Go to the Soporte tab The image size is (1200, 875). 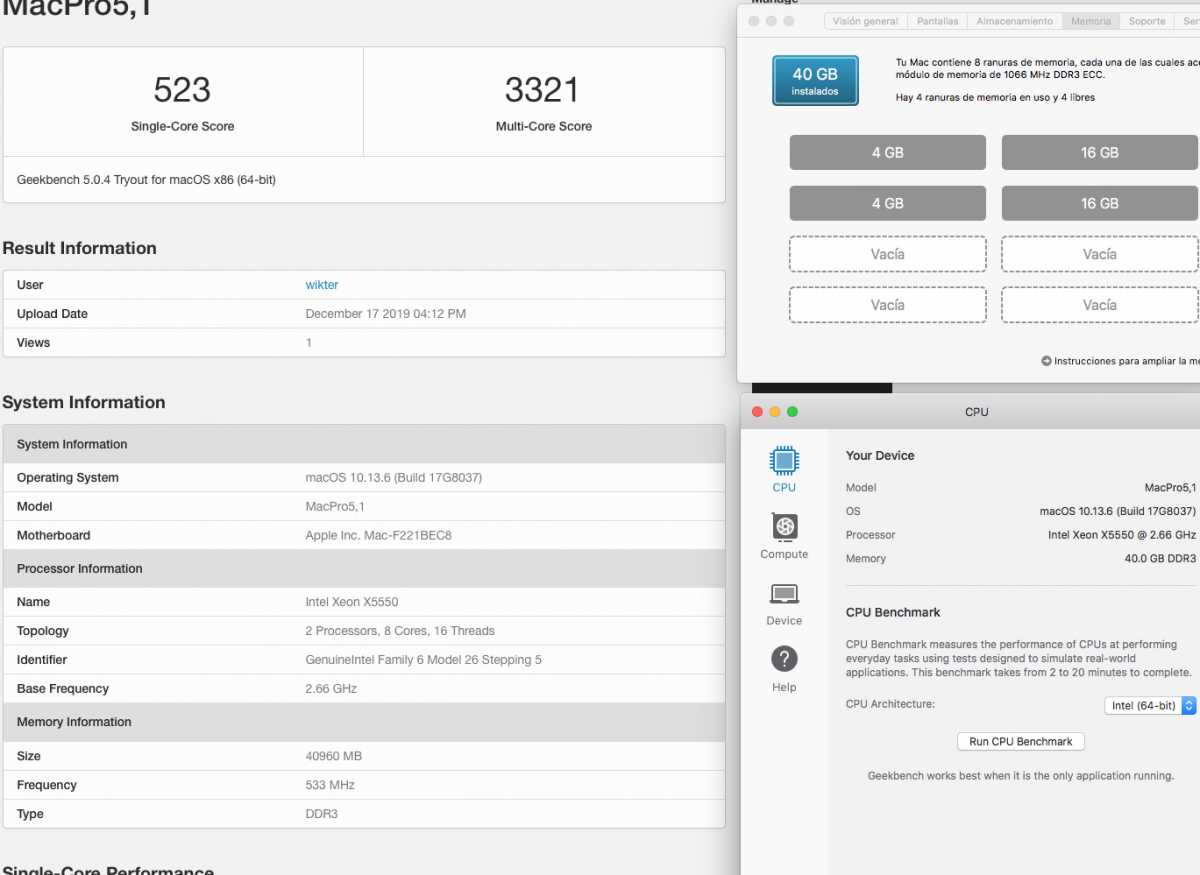coord(1147,21)
